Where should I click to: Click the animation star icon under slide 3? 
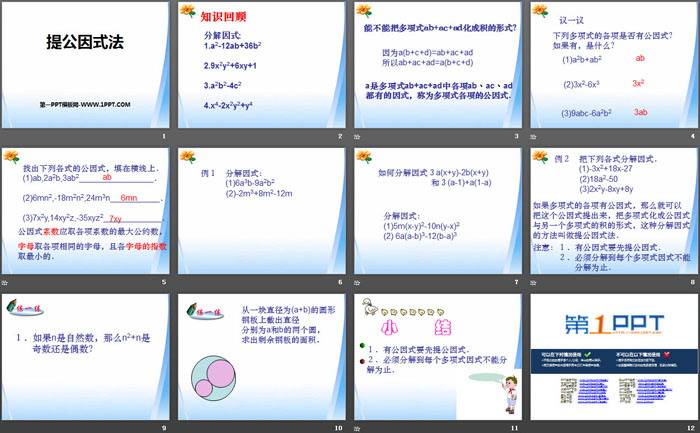(357, 137)
